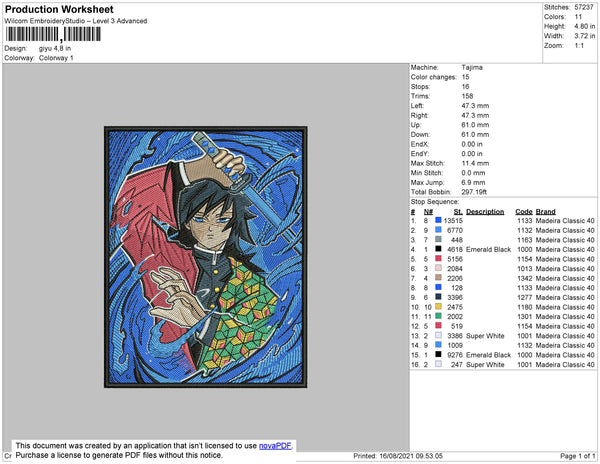
Task: Click the design name 'giyu 4,8 in'
Action: pos(55,49)
